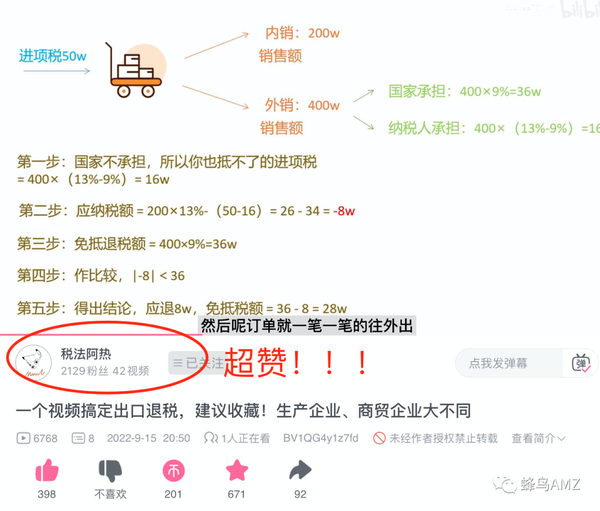Screen dimensions: 600x511
Task: Click the 1人正在看 viewers indicator
Action: click(x=237, y=438)
